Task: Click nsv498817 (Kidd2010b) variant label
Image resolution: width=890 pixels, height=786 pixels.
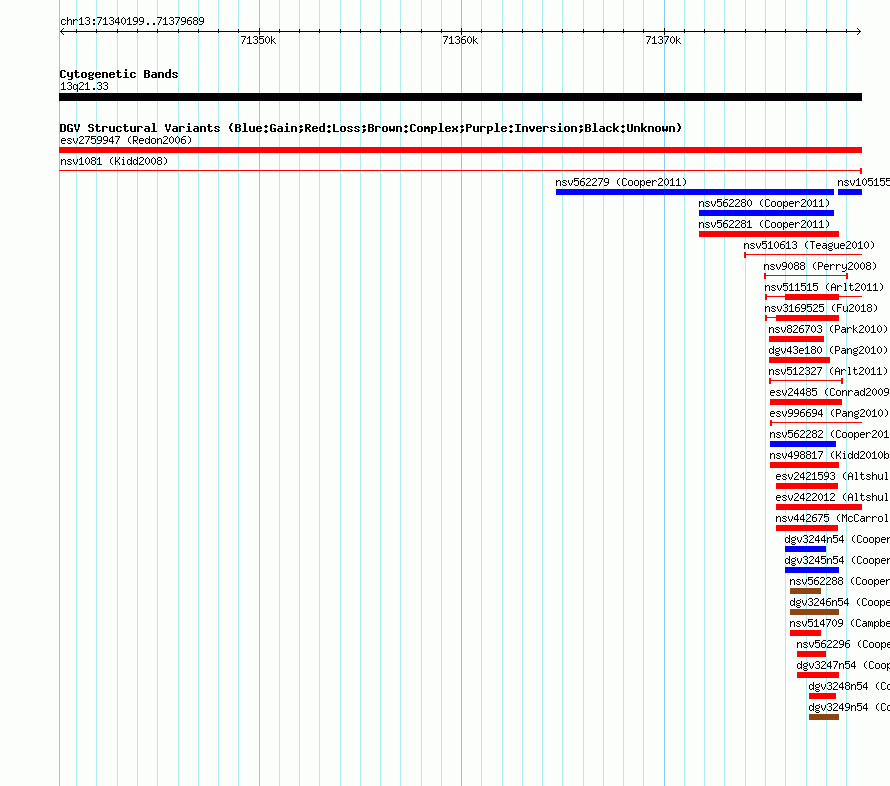Action: (829, 455)
